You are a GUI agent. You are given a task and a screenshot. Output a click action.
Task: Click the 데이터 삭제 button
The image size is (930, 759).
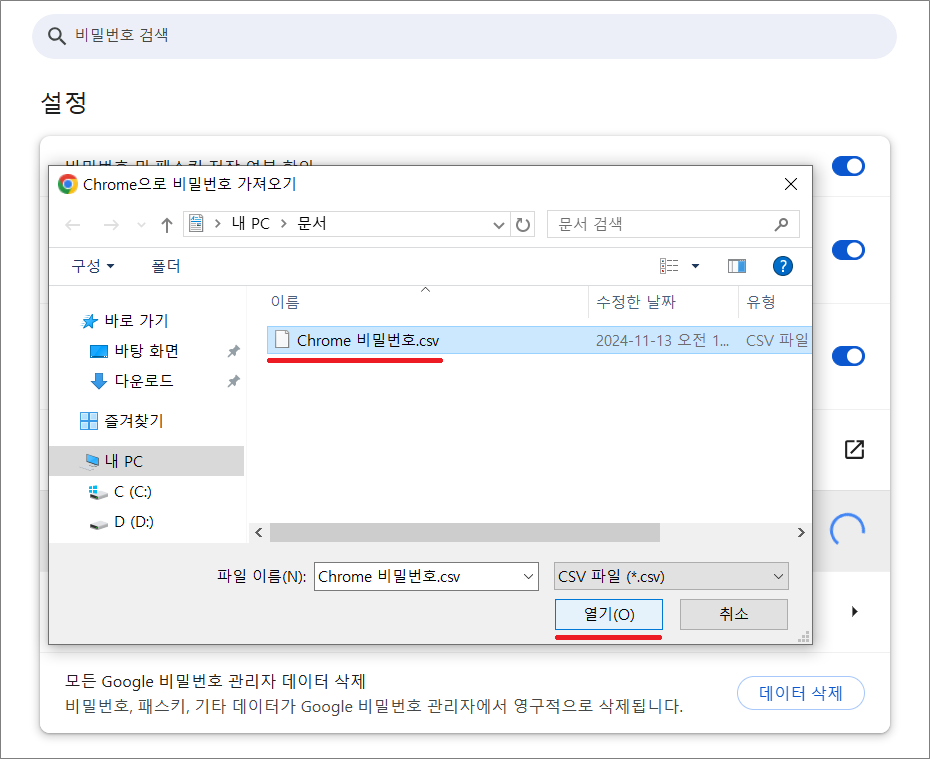tap(801, 693)
